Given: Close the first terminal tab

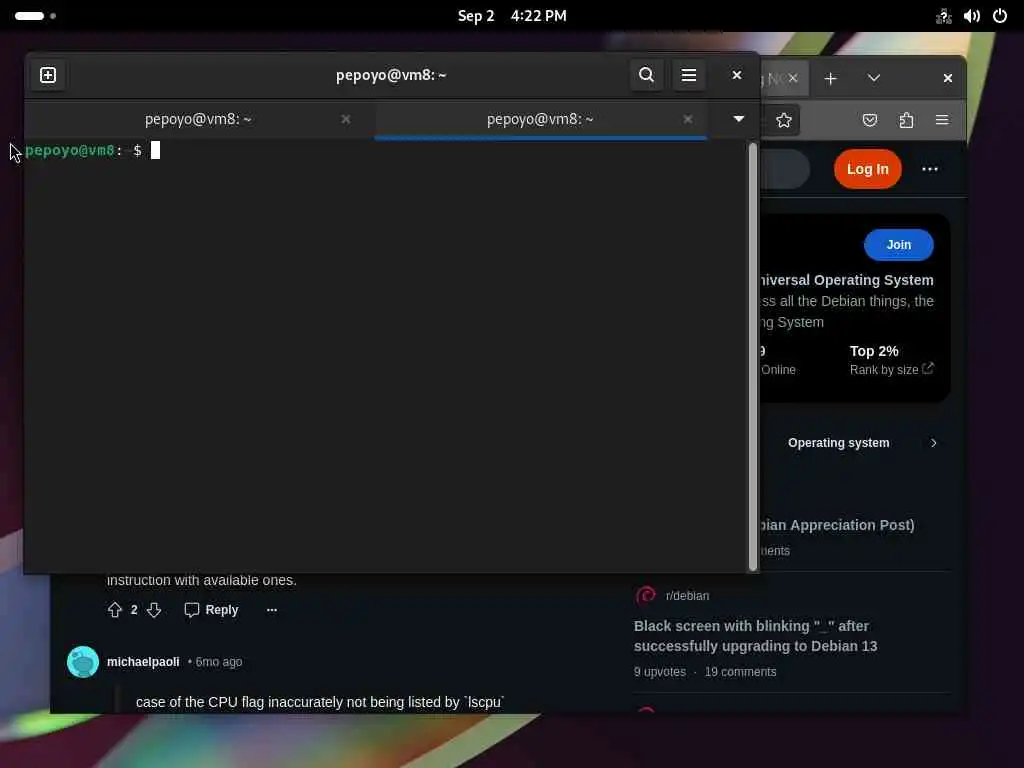Looking at the screenshot, I should tap(345, 119).
